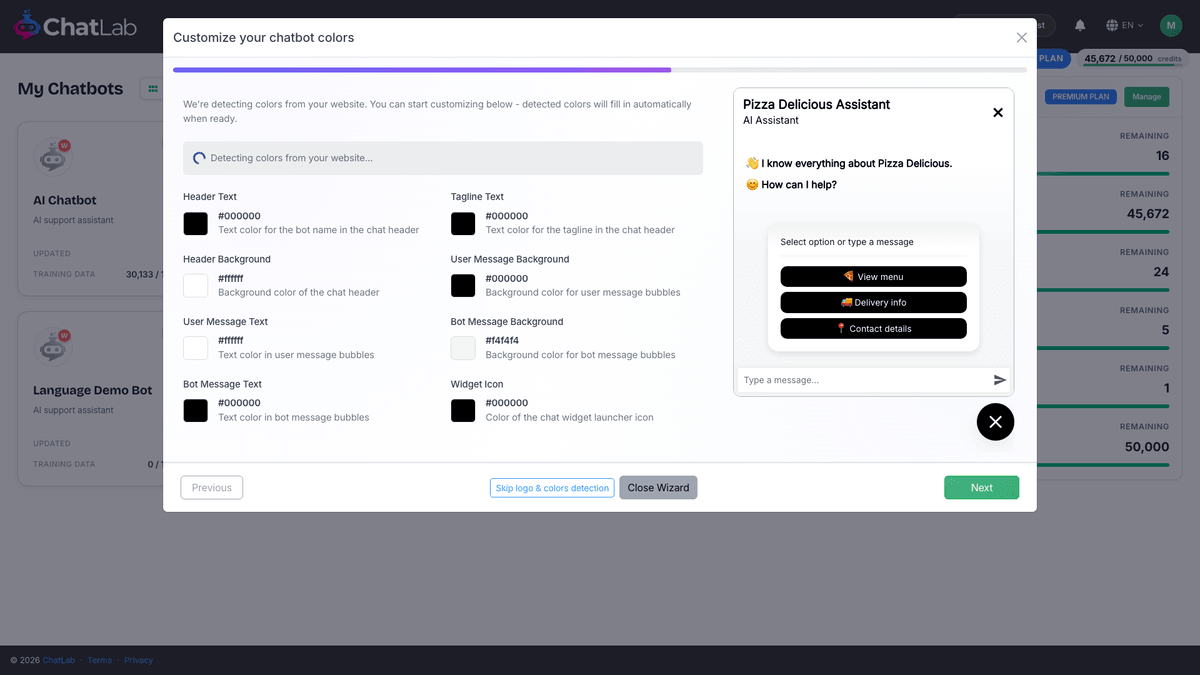Image resolution: width=1200 pixels, height=675 pixels.
Task: Click the Close Wizard button
Action: pyautogui.click(x=658, y=488)
